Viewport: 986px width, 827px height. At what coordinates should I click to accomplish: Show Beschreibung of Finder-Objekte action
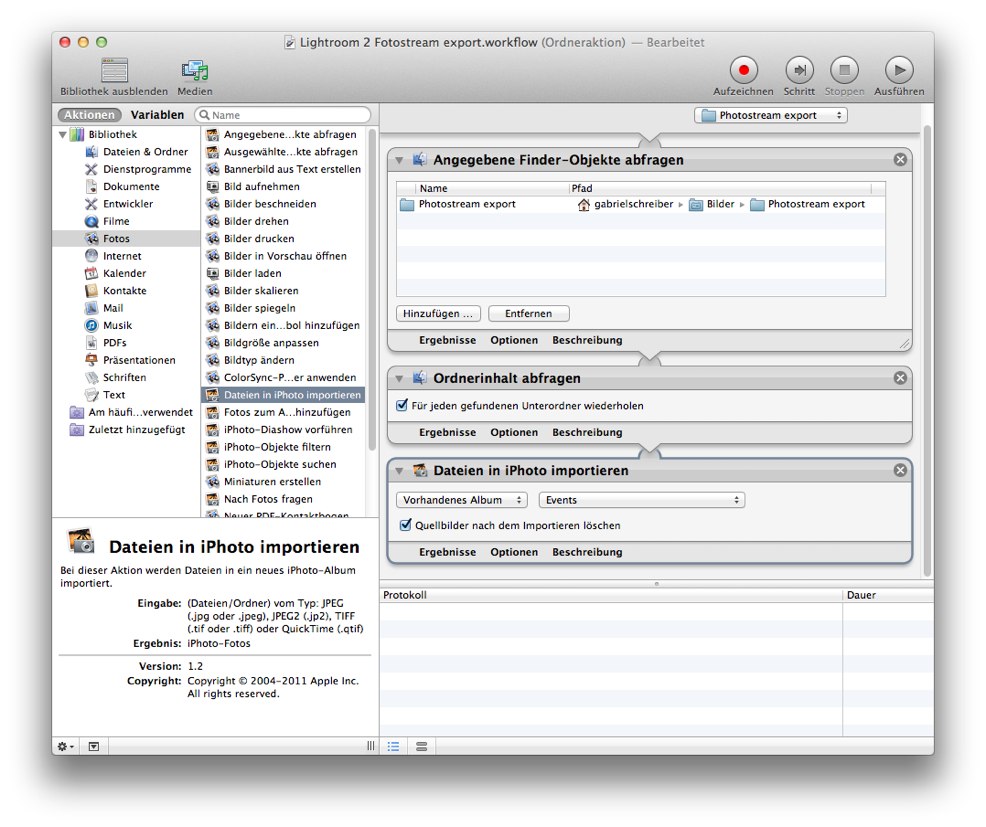click(587, 340)
